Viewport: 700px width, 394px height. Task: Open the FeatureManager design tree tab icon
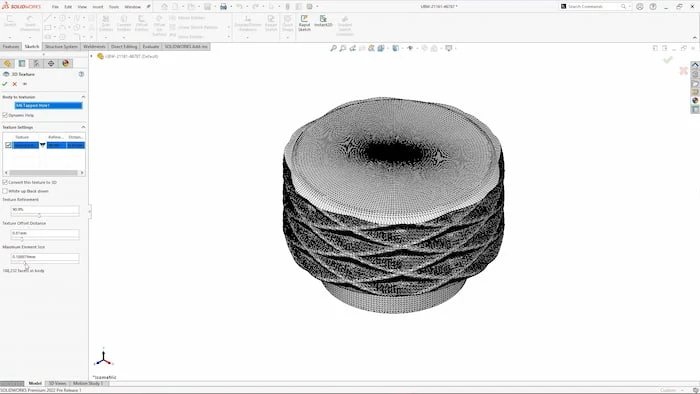point(7,63)
